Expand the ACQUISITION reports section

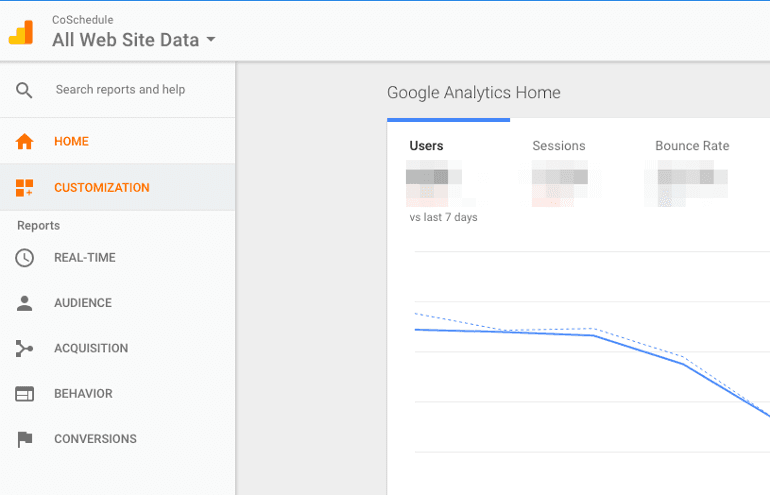(x=117, y=348)
